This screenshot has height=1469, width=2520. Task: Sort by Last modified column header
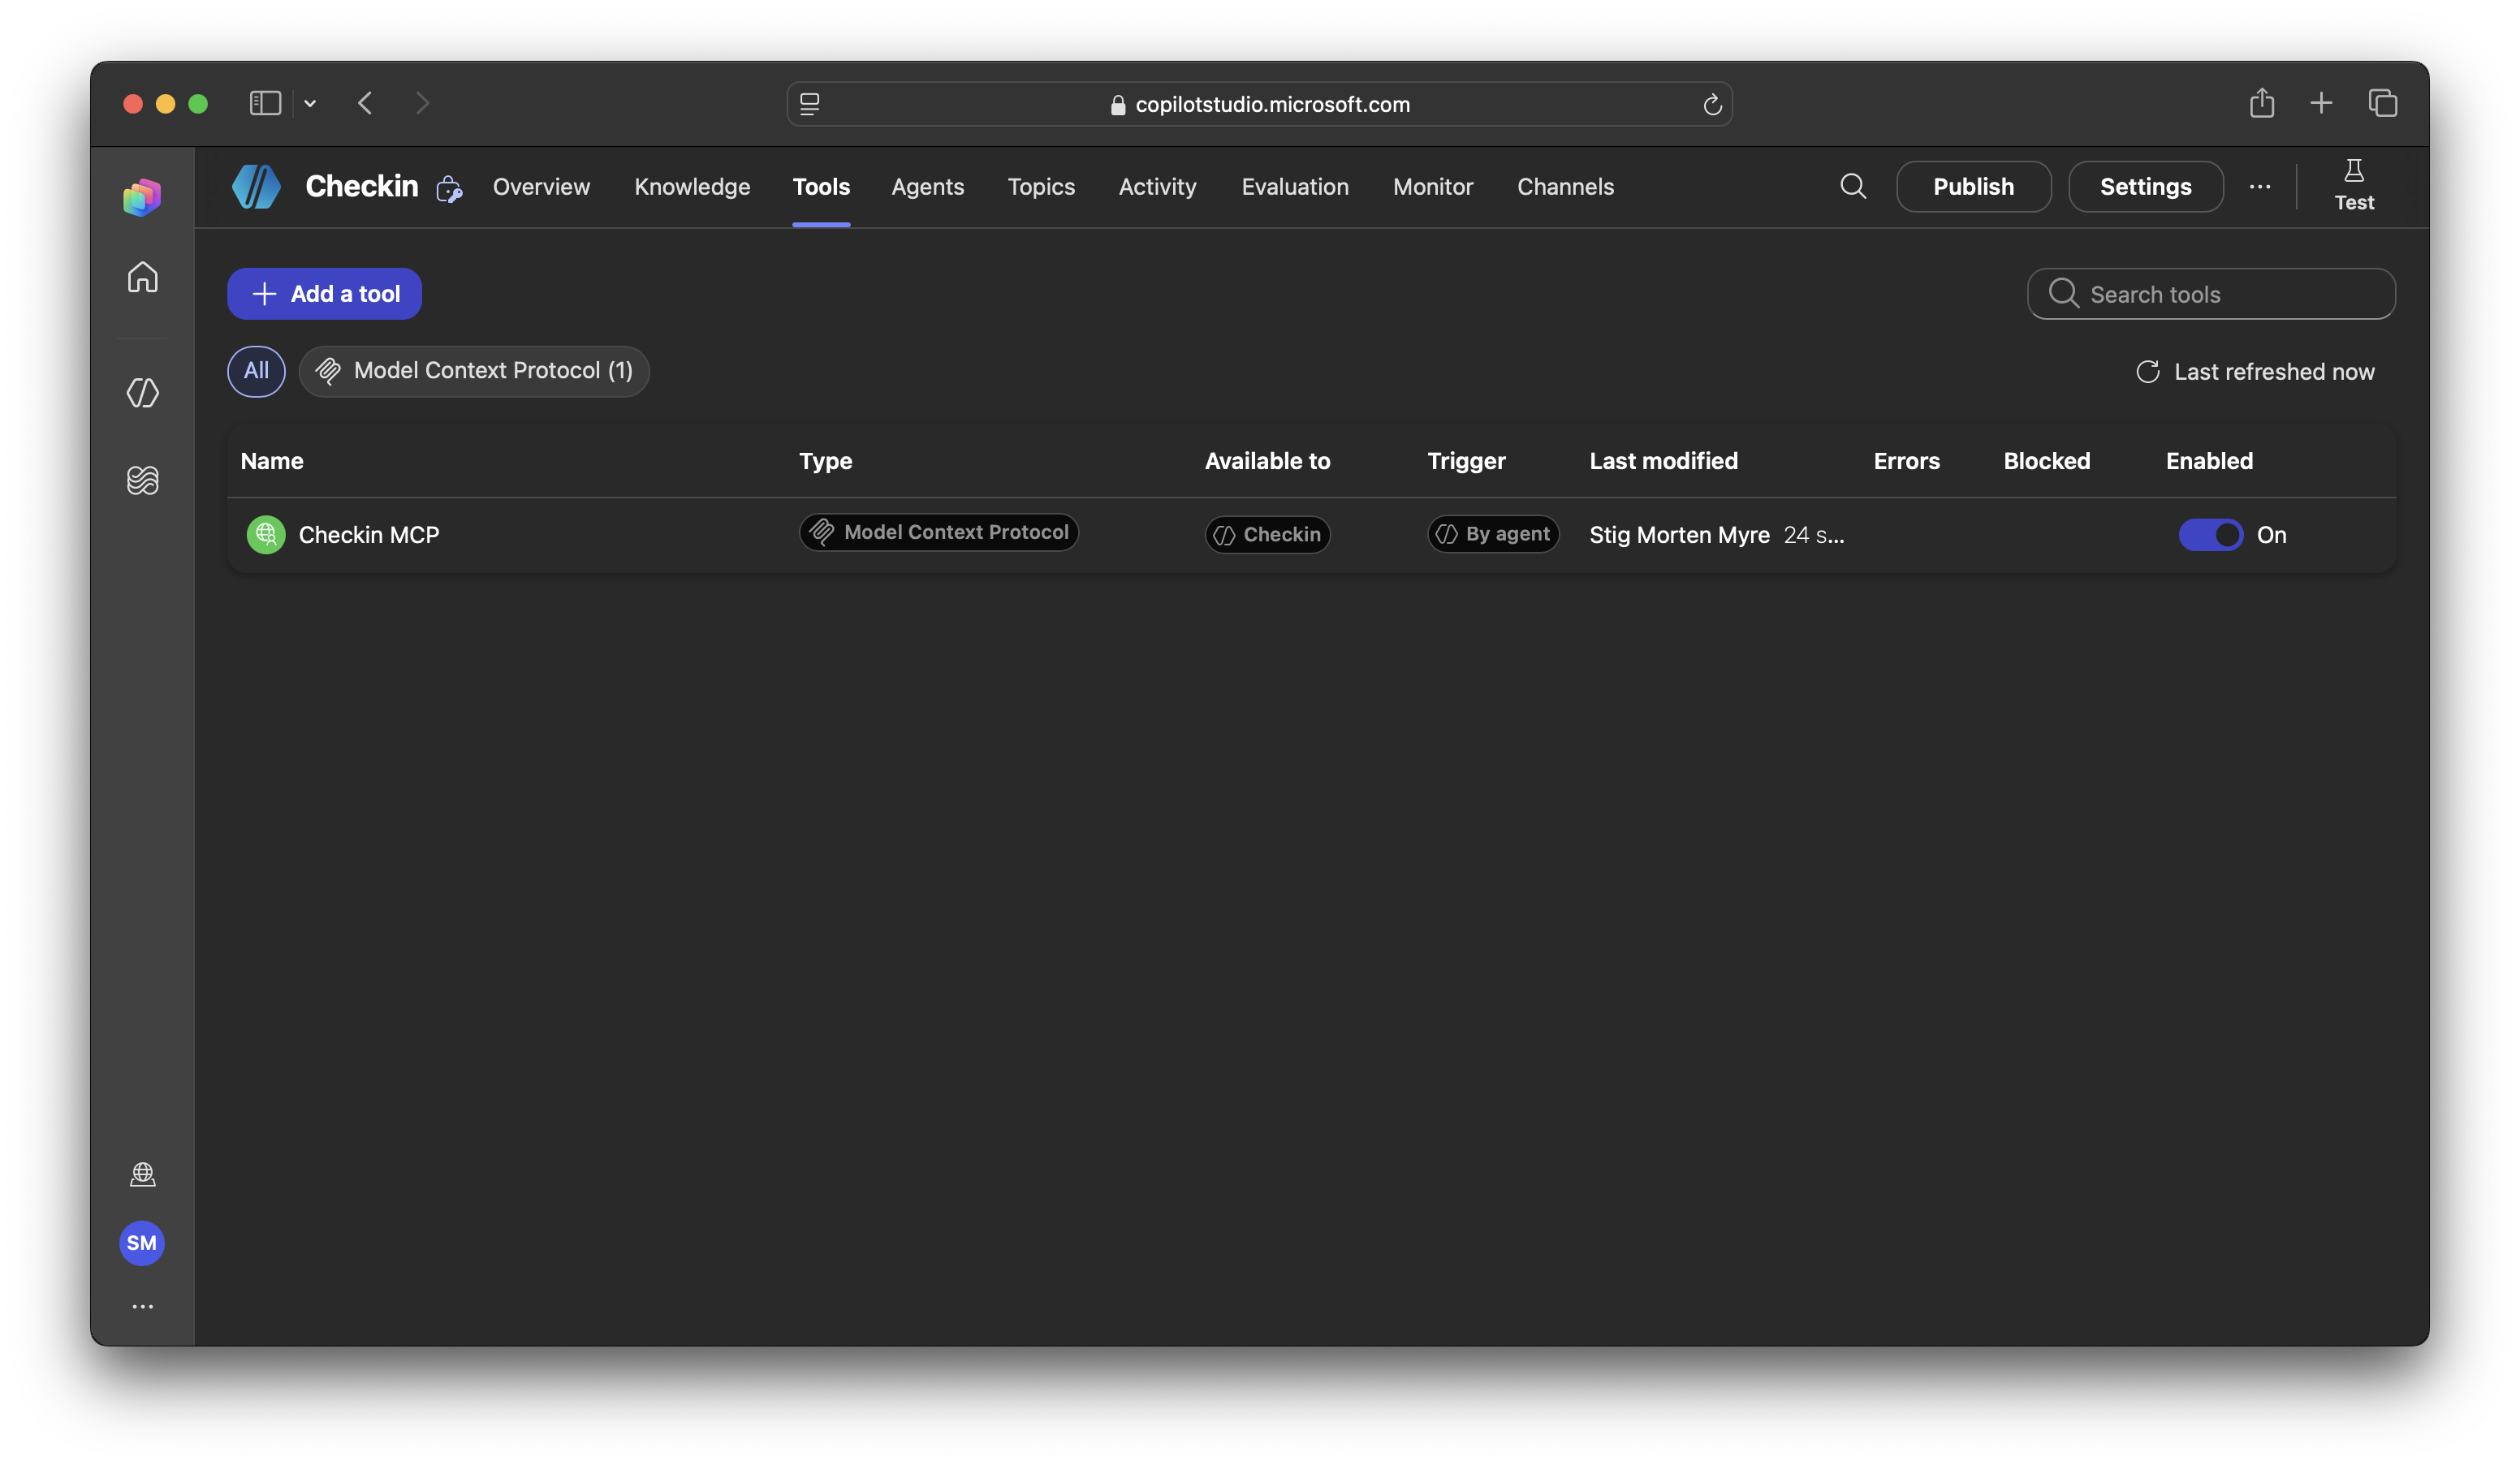(x=1663, y=461)
